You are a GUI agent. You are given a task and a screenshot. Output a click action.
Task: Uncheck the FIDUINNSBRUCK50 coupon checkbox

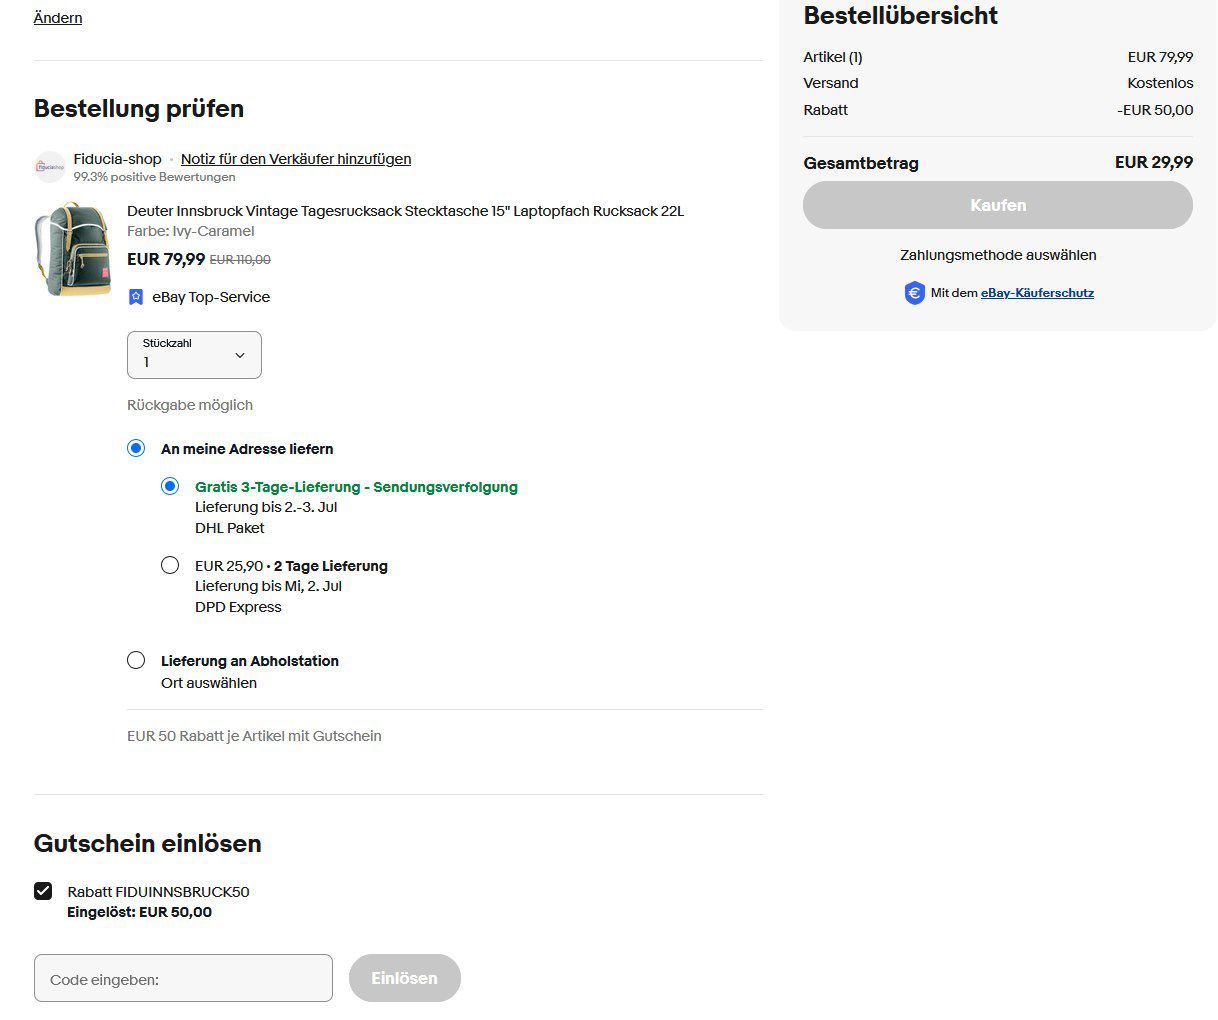(43, 891)
